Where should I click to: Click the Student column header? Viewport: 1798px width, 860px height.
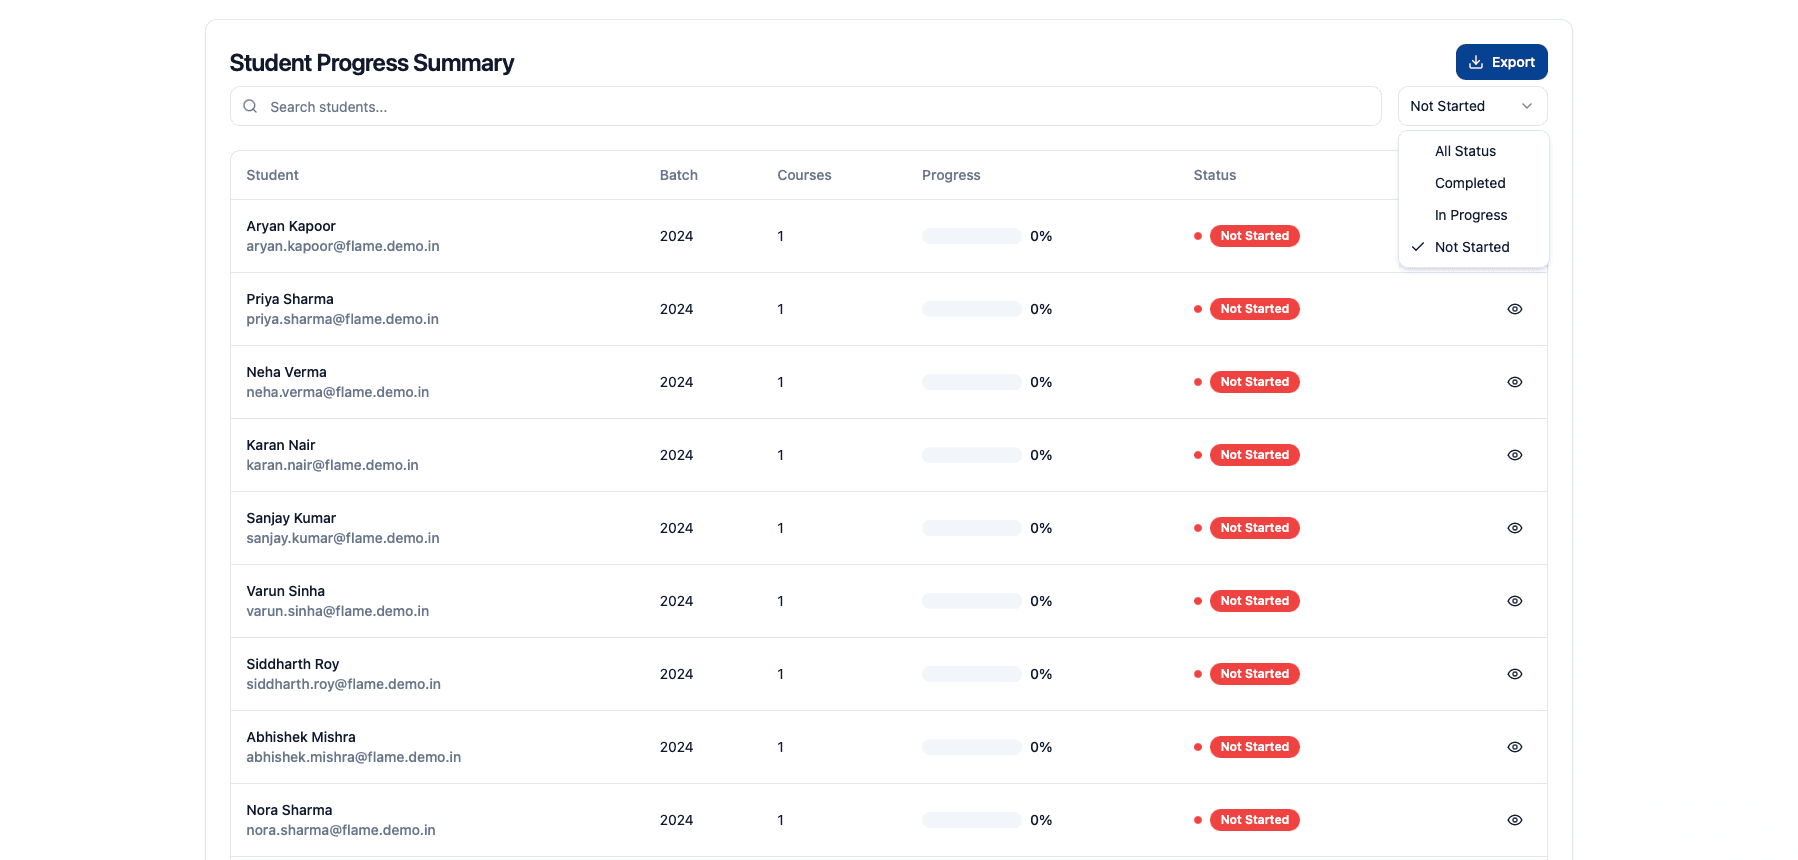pyautogui.click(x=272, y=175)
